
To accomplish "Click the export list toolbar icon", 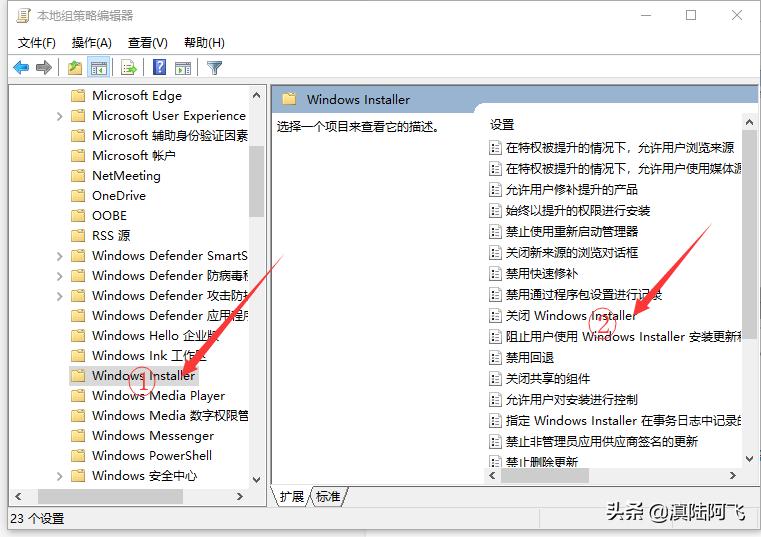I will click(129, 67).
